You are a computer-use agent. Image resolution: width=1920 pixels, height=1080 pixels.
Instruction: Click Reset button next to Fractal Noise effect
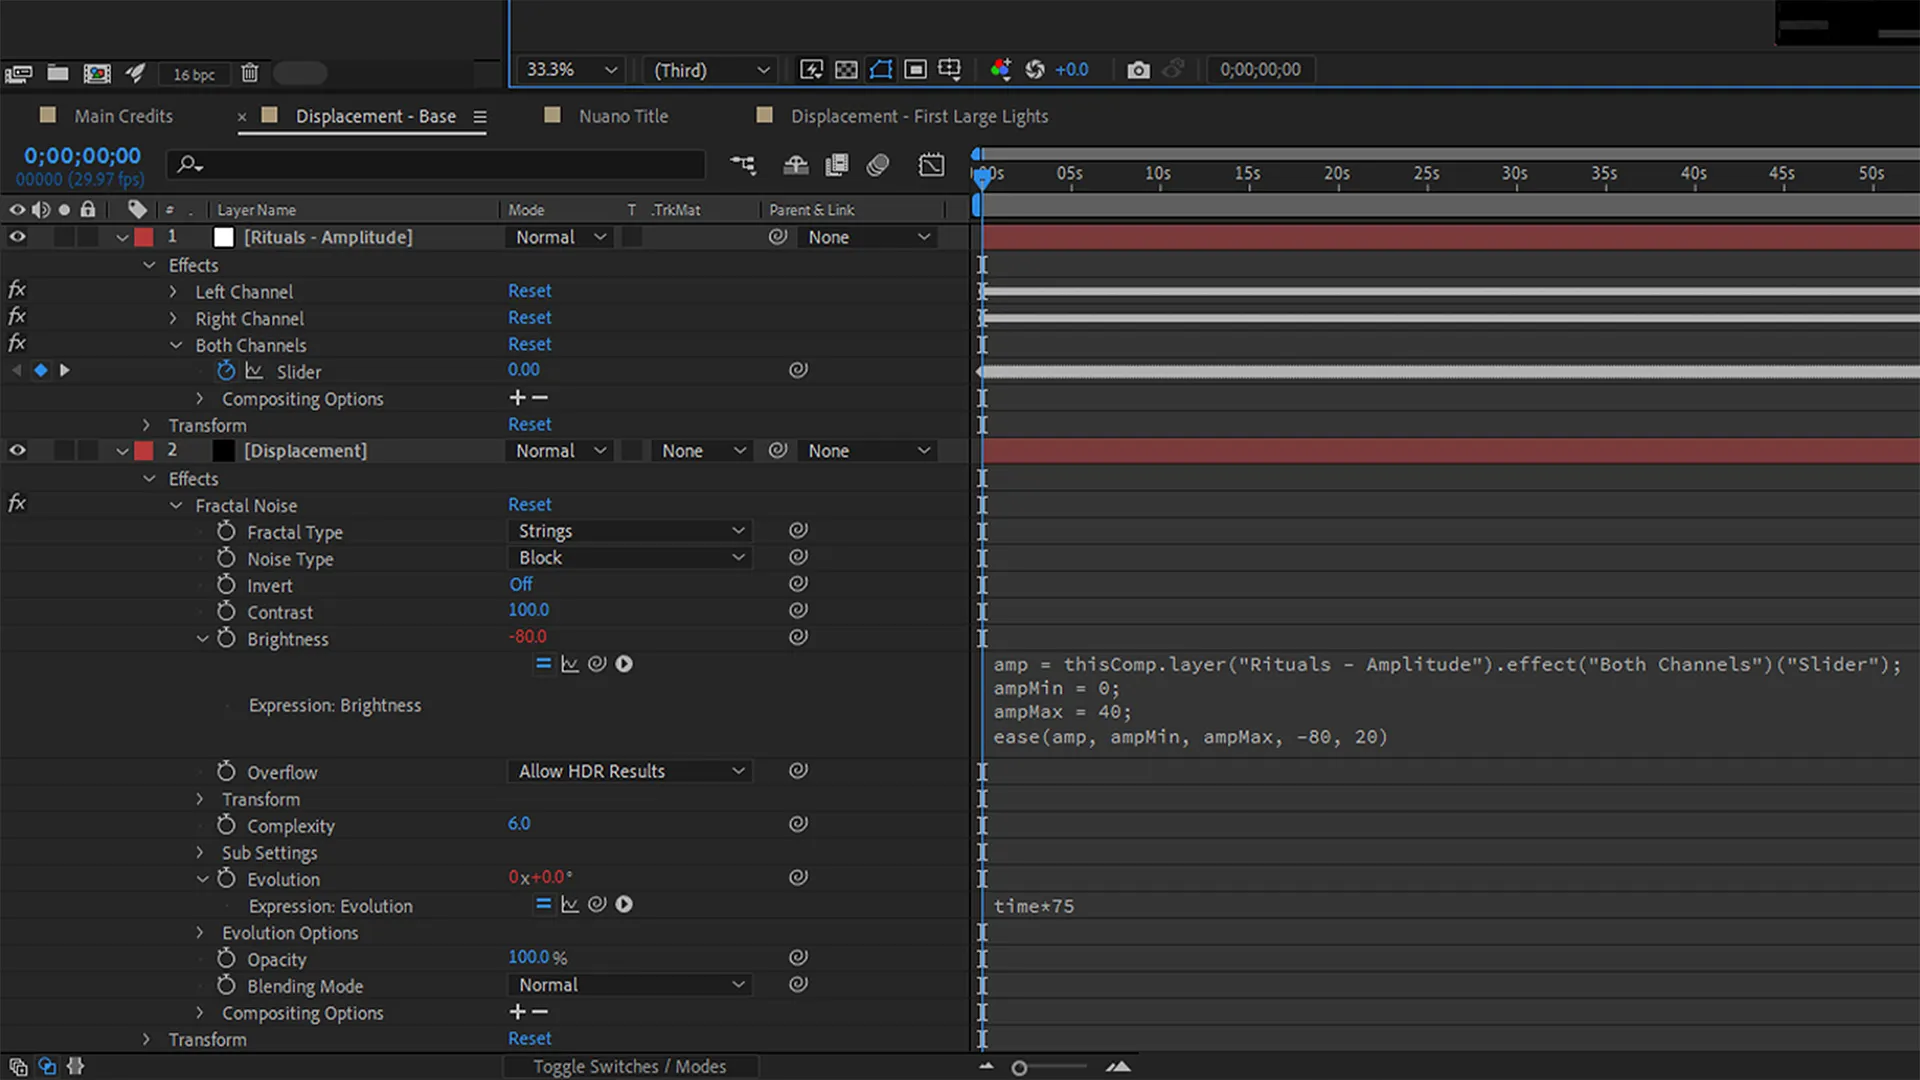(x=529, y=504)
